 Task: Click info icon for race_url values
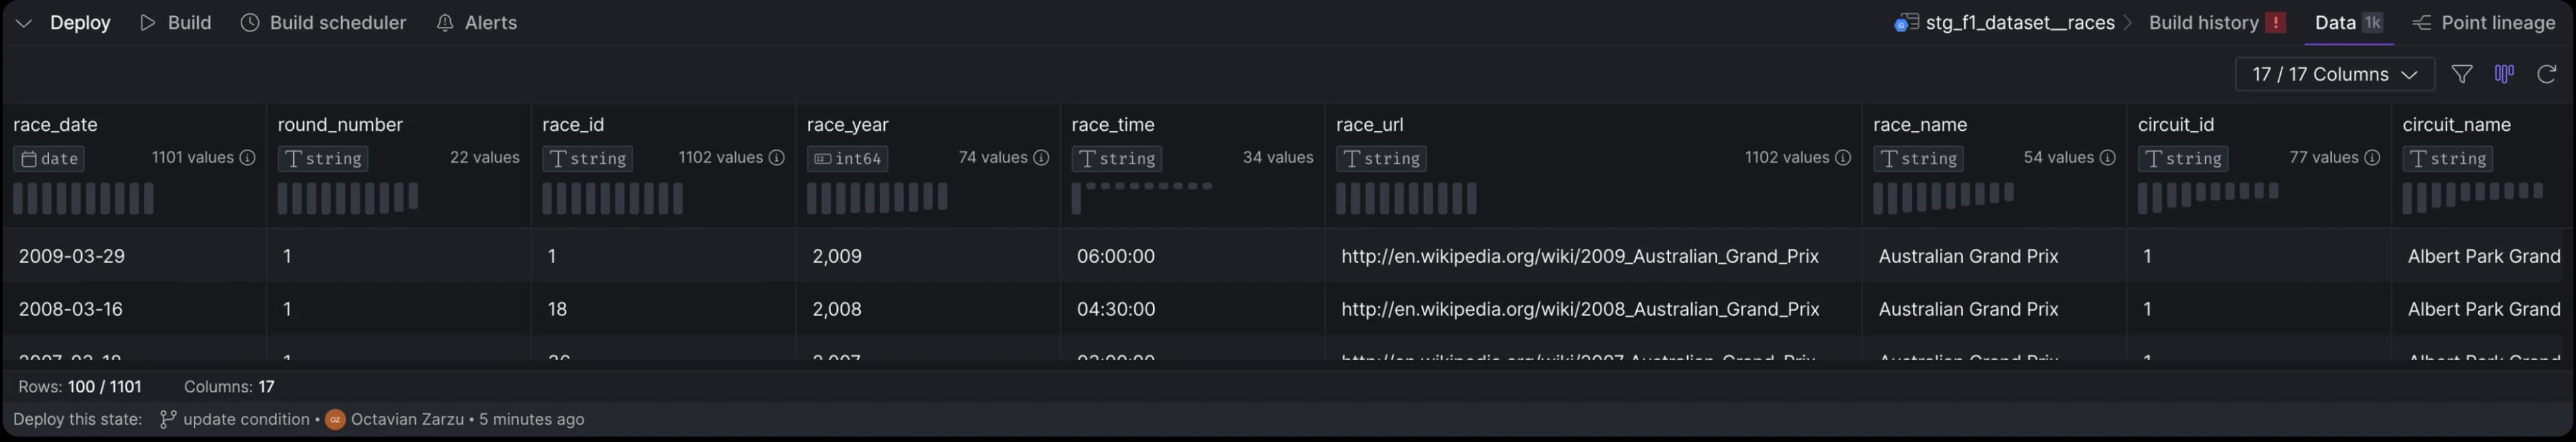(x=1842, y=158)
